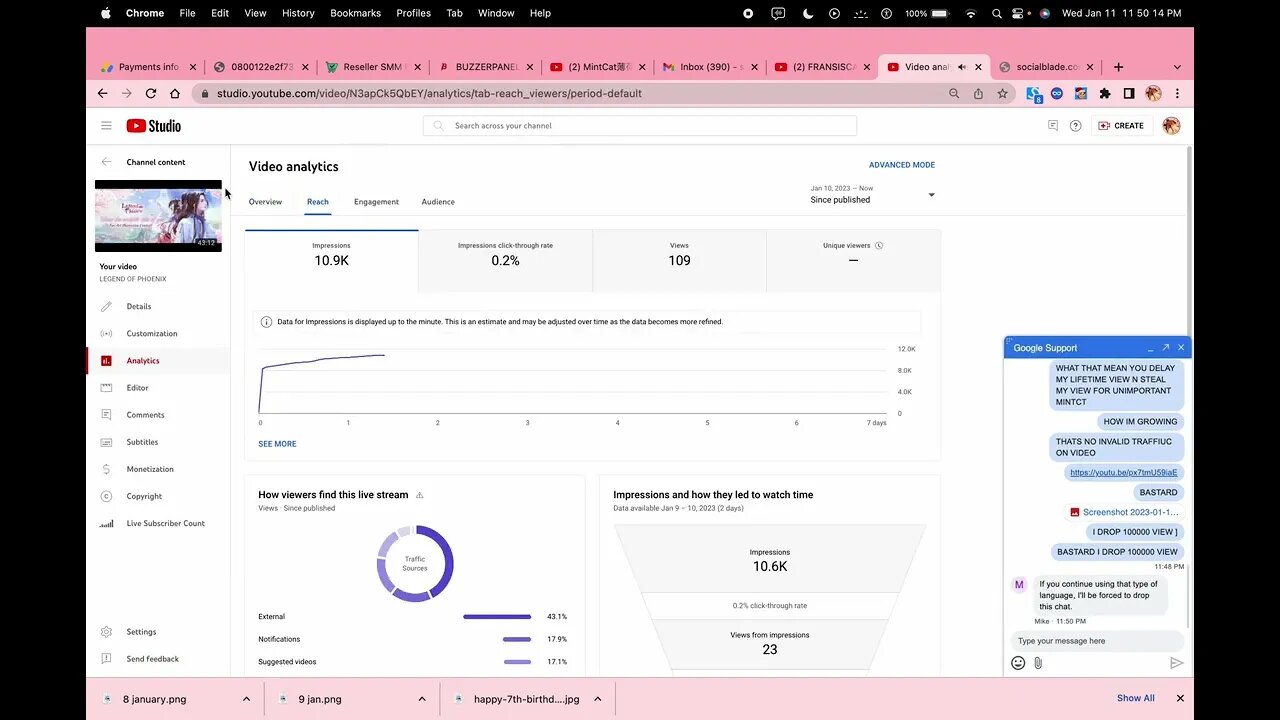1280x720 pixels.
Task: Switch to the socialblade browser tab
Action: (1046, 67)
